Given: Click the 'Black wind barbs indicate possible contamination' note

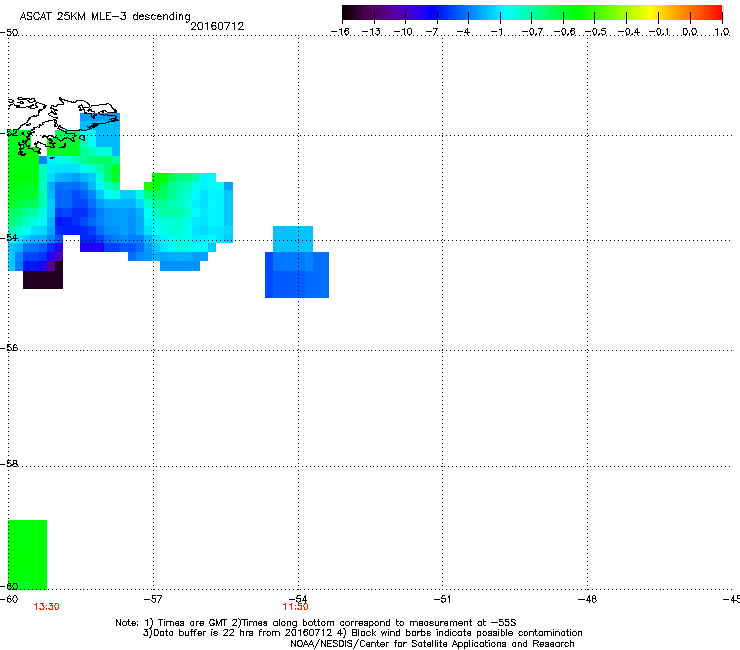Looking at the screenshot, I should pyautogui.click(x=460, y=633).
